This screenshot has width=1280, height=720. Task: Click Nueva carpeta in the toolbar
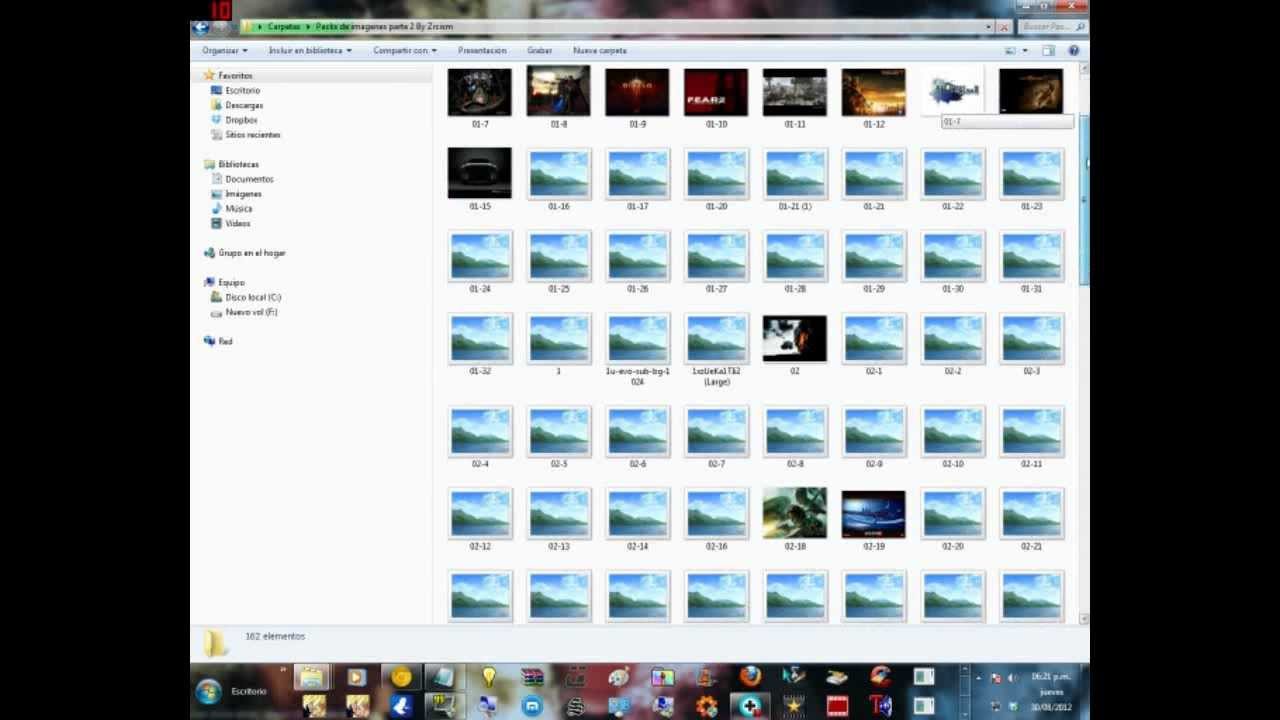click(600, 50)
